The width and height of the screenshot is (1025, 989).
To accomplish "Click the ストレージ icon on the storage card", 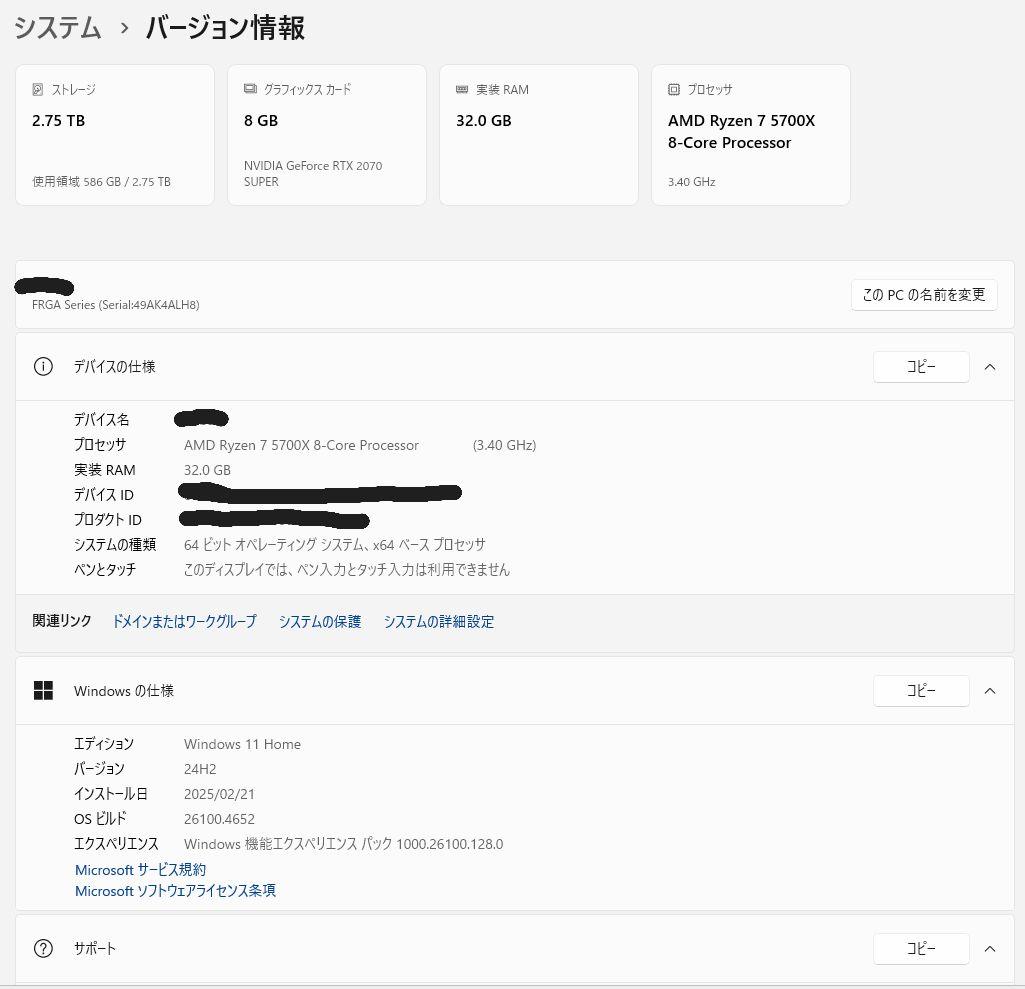I will [37, 89].
